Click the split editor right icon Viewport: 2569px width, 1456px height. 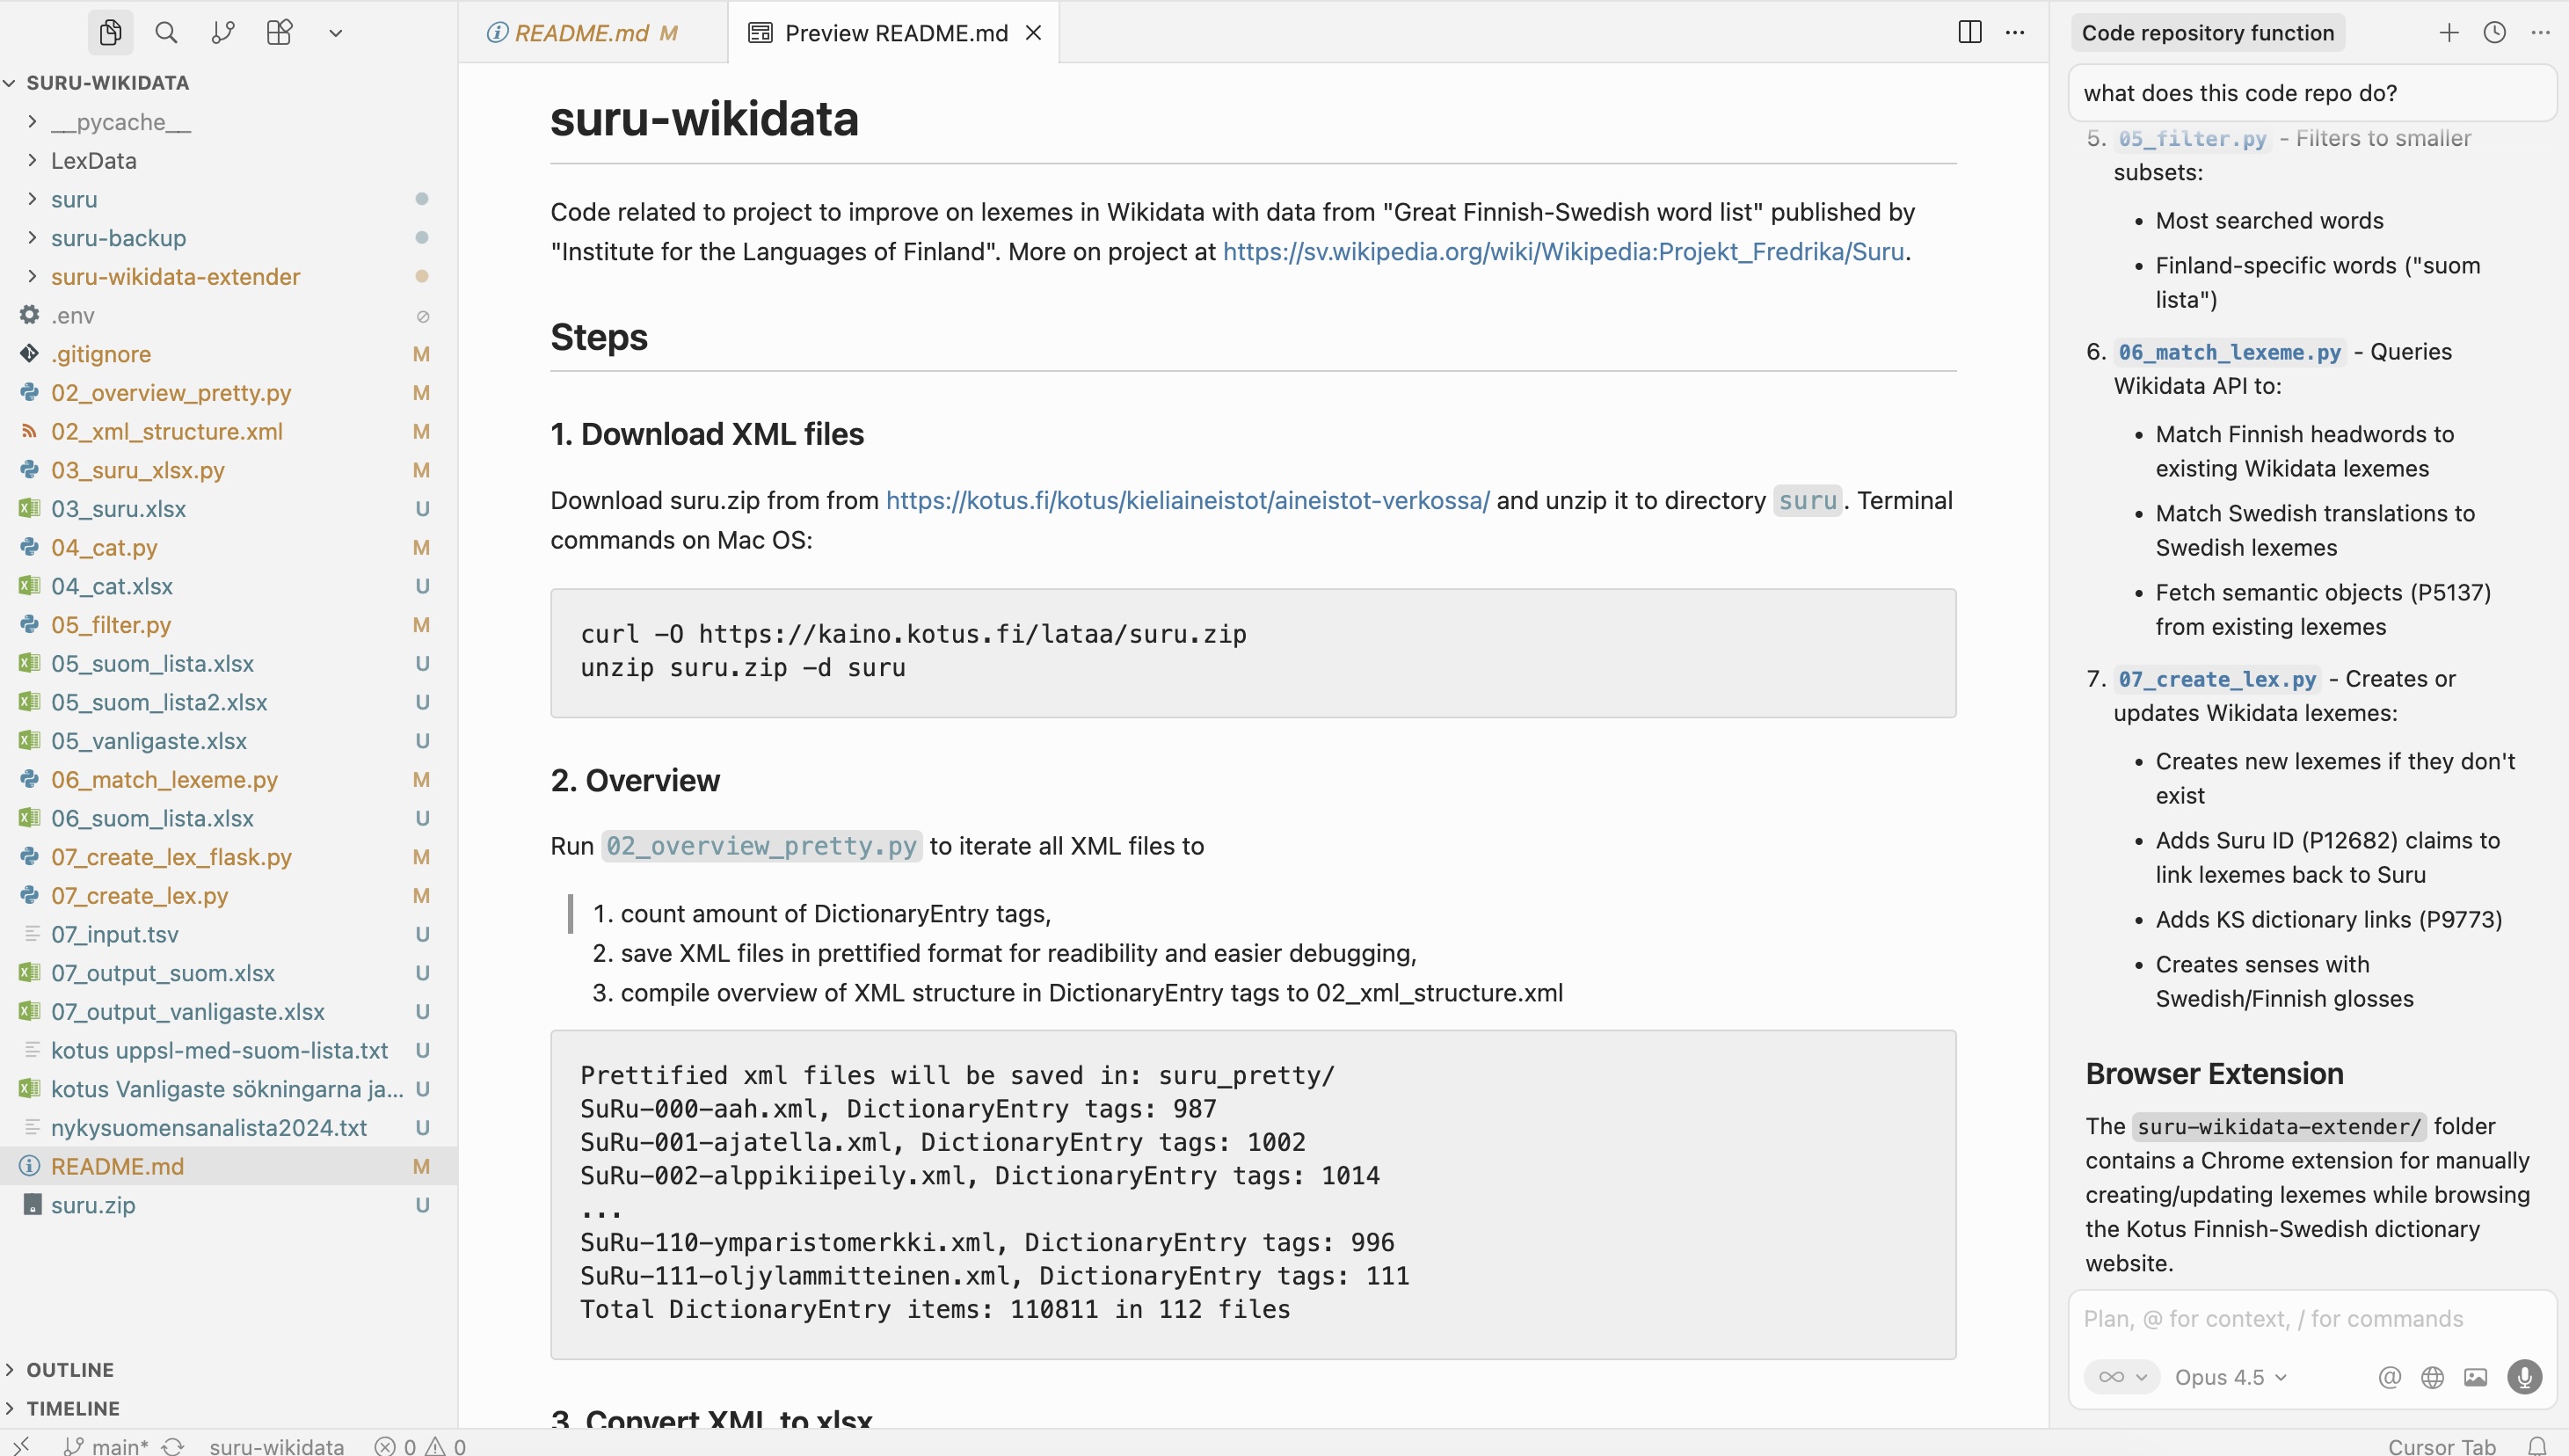(x=1969, y=32)
